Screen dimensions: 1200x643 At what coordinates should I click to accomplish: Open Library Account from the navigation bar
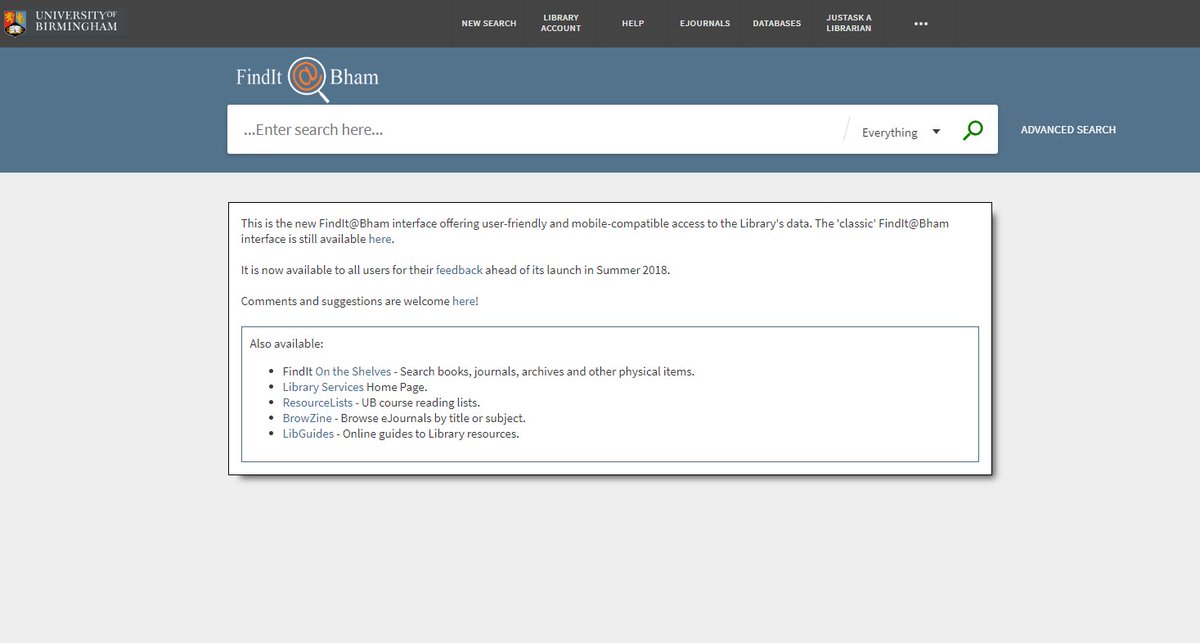point(560,23)
